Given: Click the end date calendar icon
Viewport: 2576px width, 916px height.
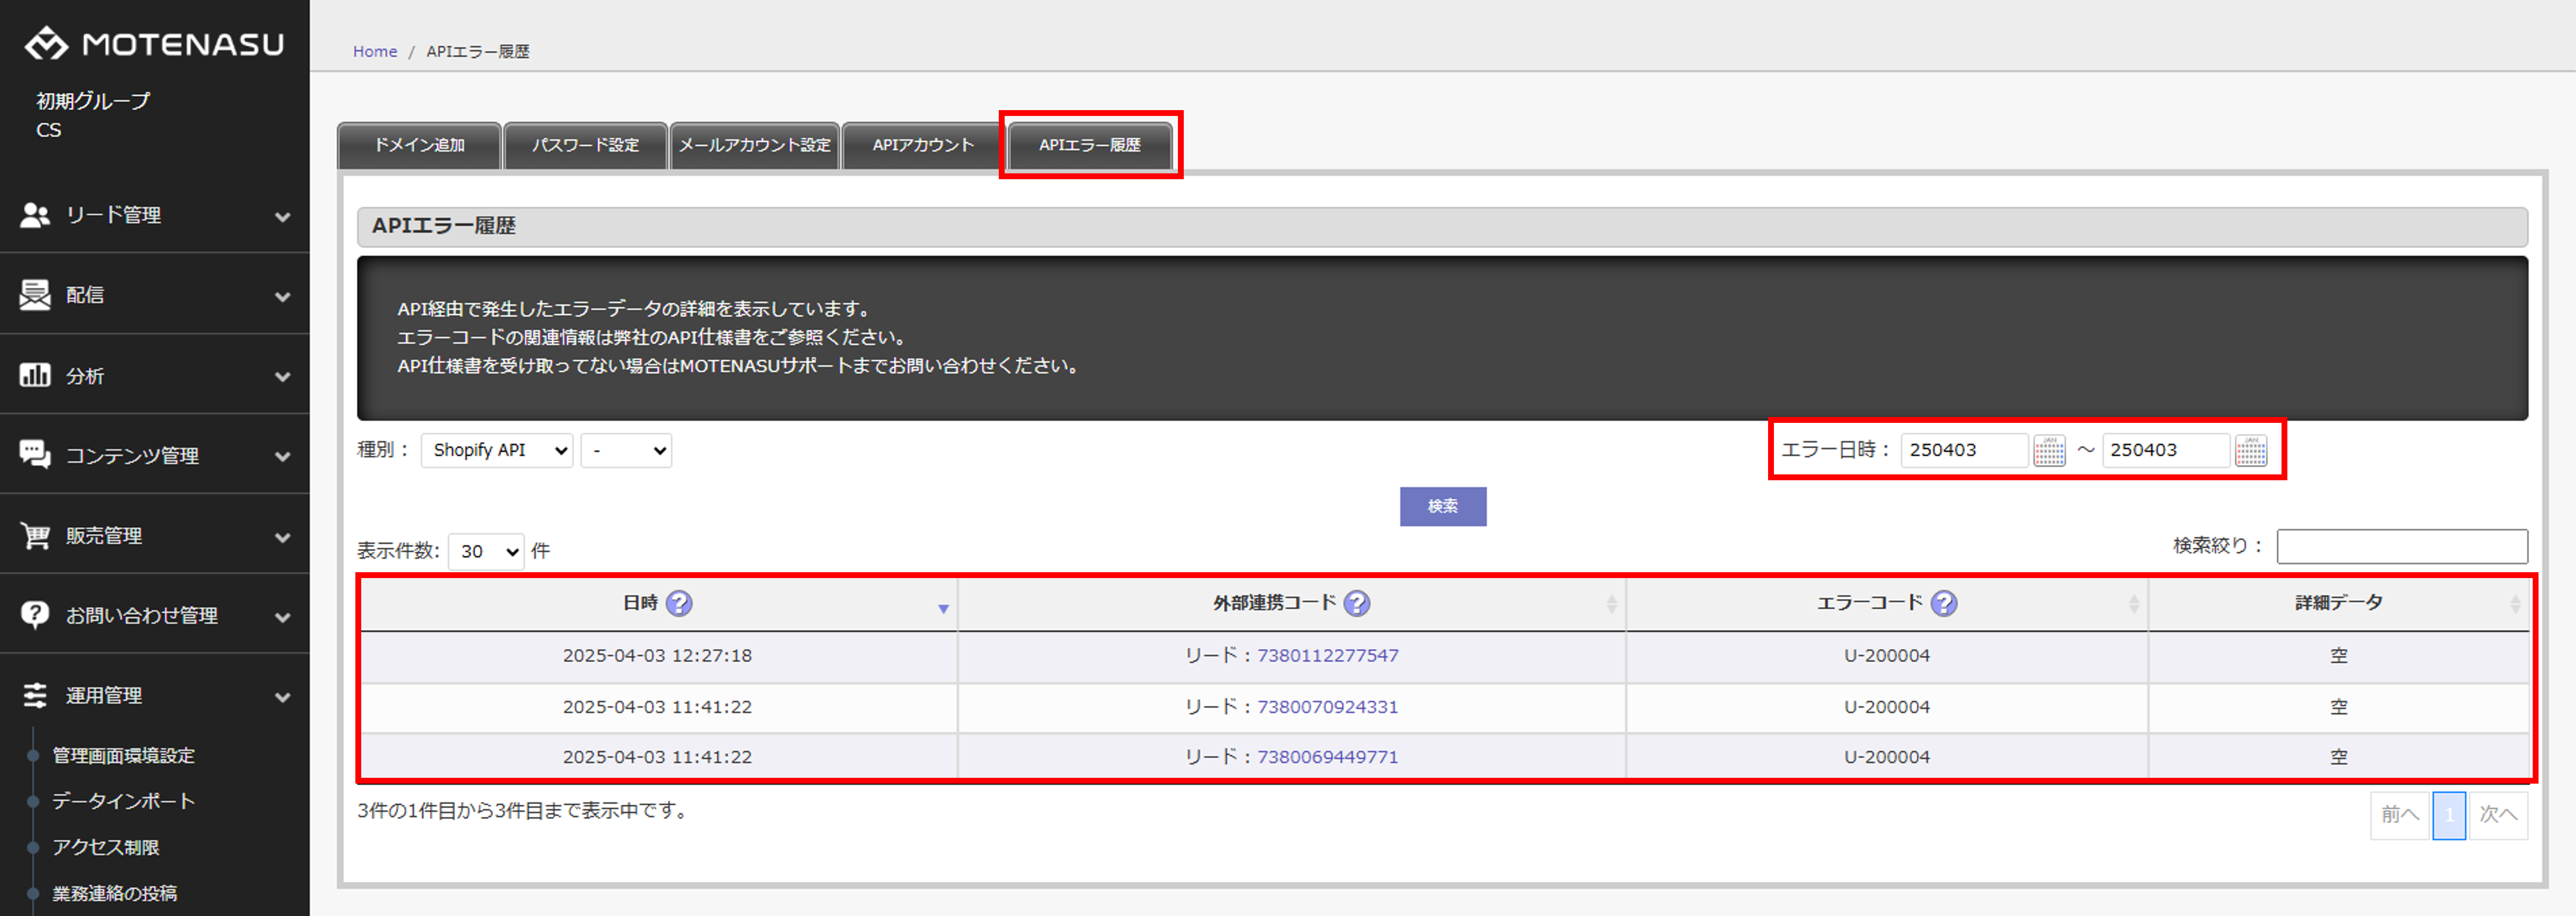Looking at the screenshot, I should coord(2250,450).
